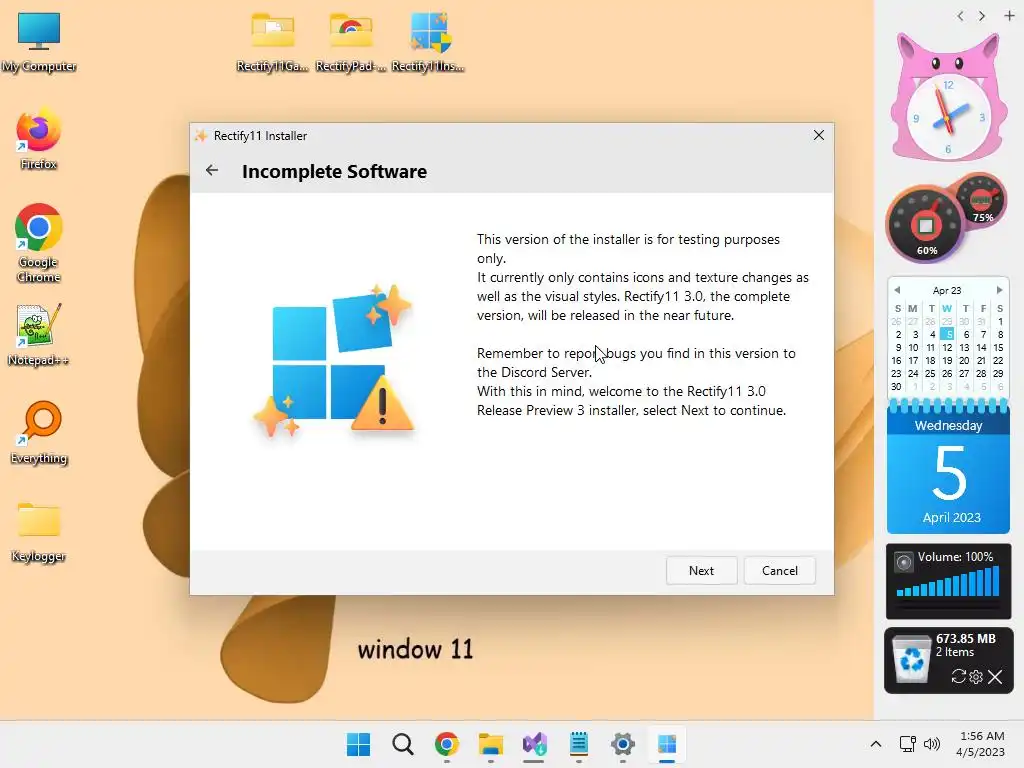Click the highlighted date 5 in calendar
Image resolution: width=1024 pixels, height=768 pixels.
[948, 334]
